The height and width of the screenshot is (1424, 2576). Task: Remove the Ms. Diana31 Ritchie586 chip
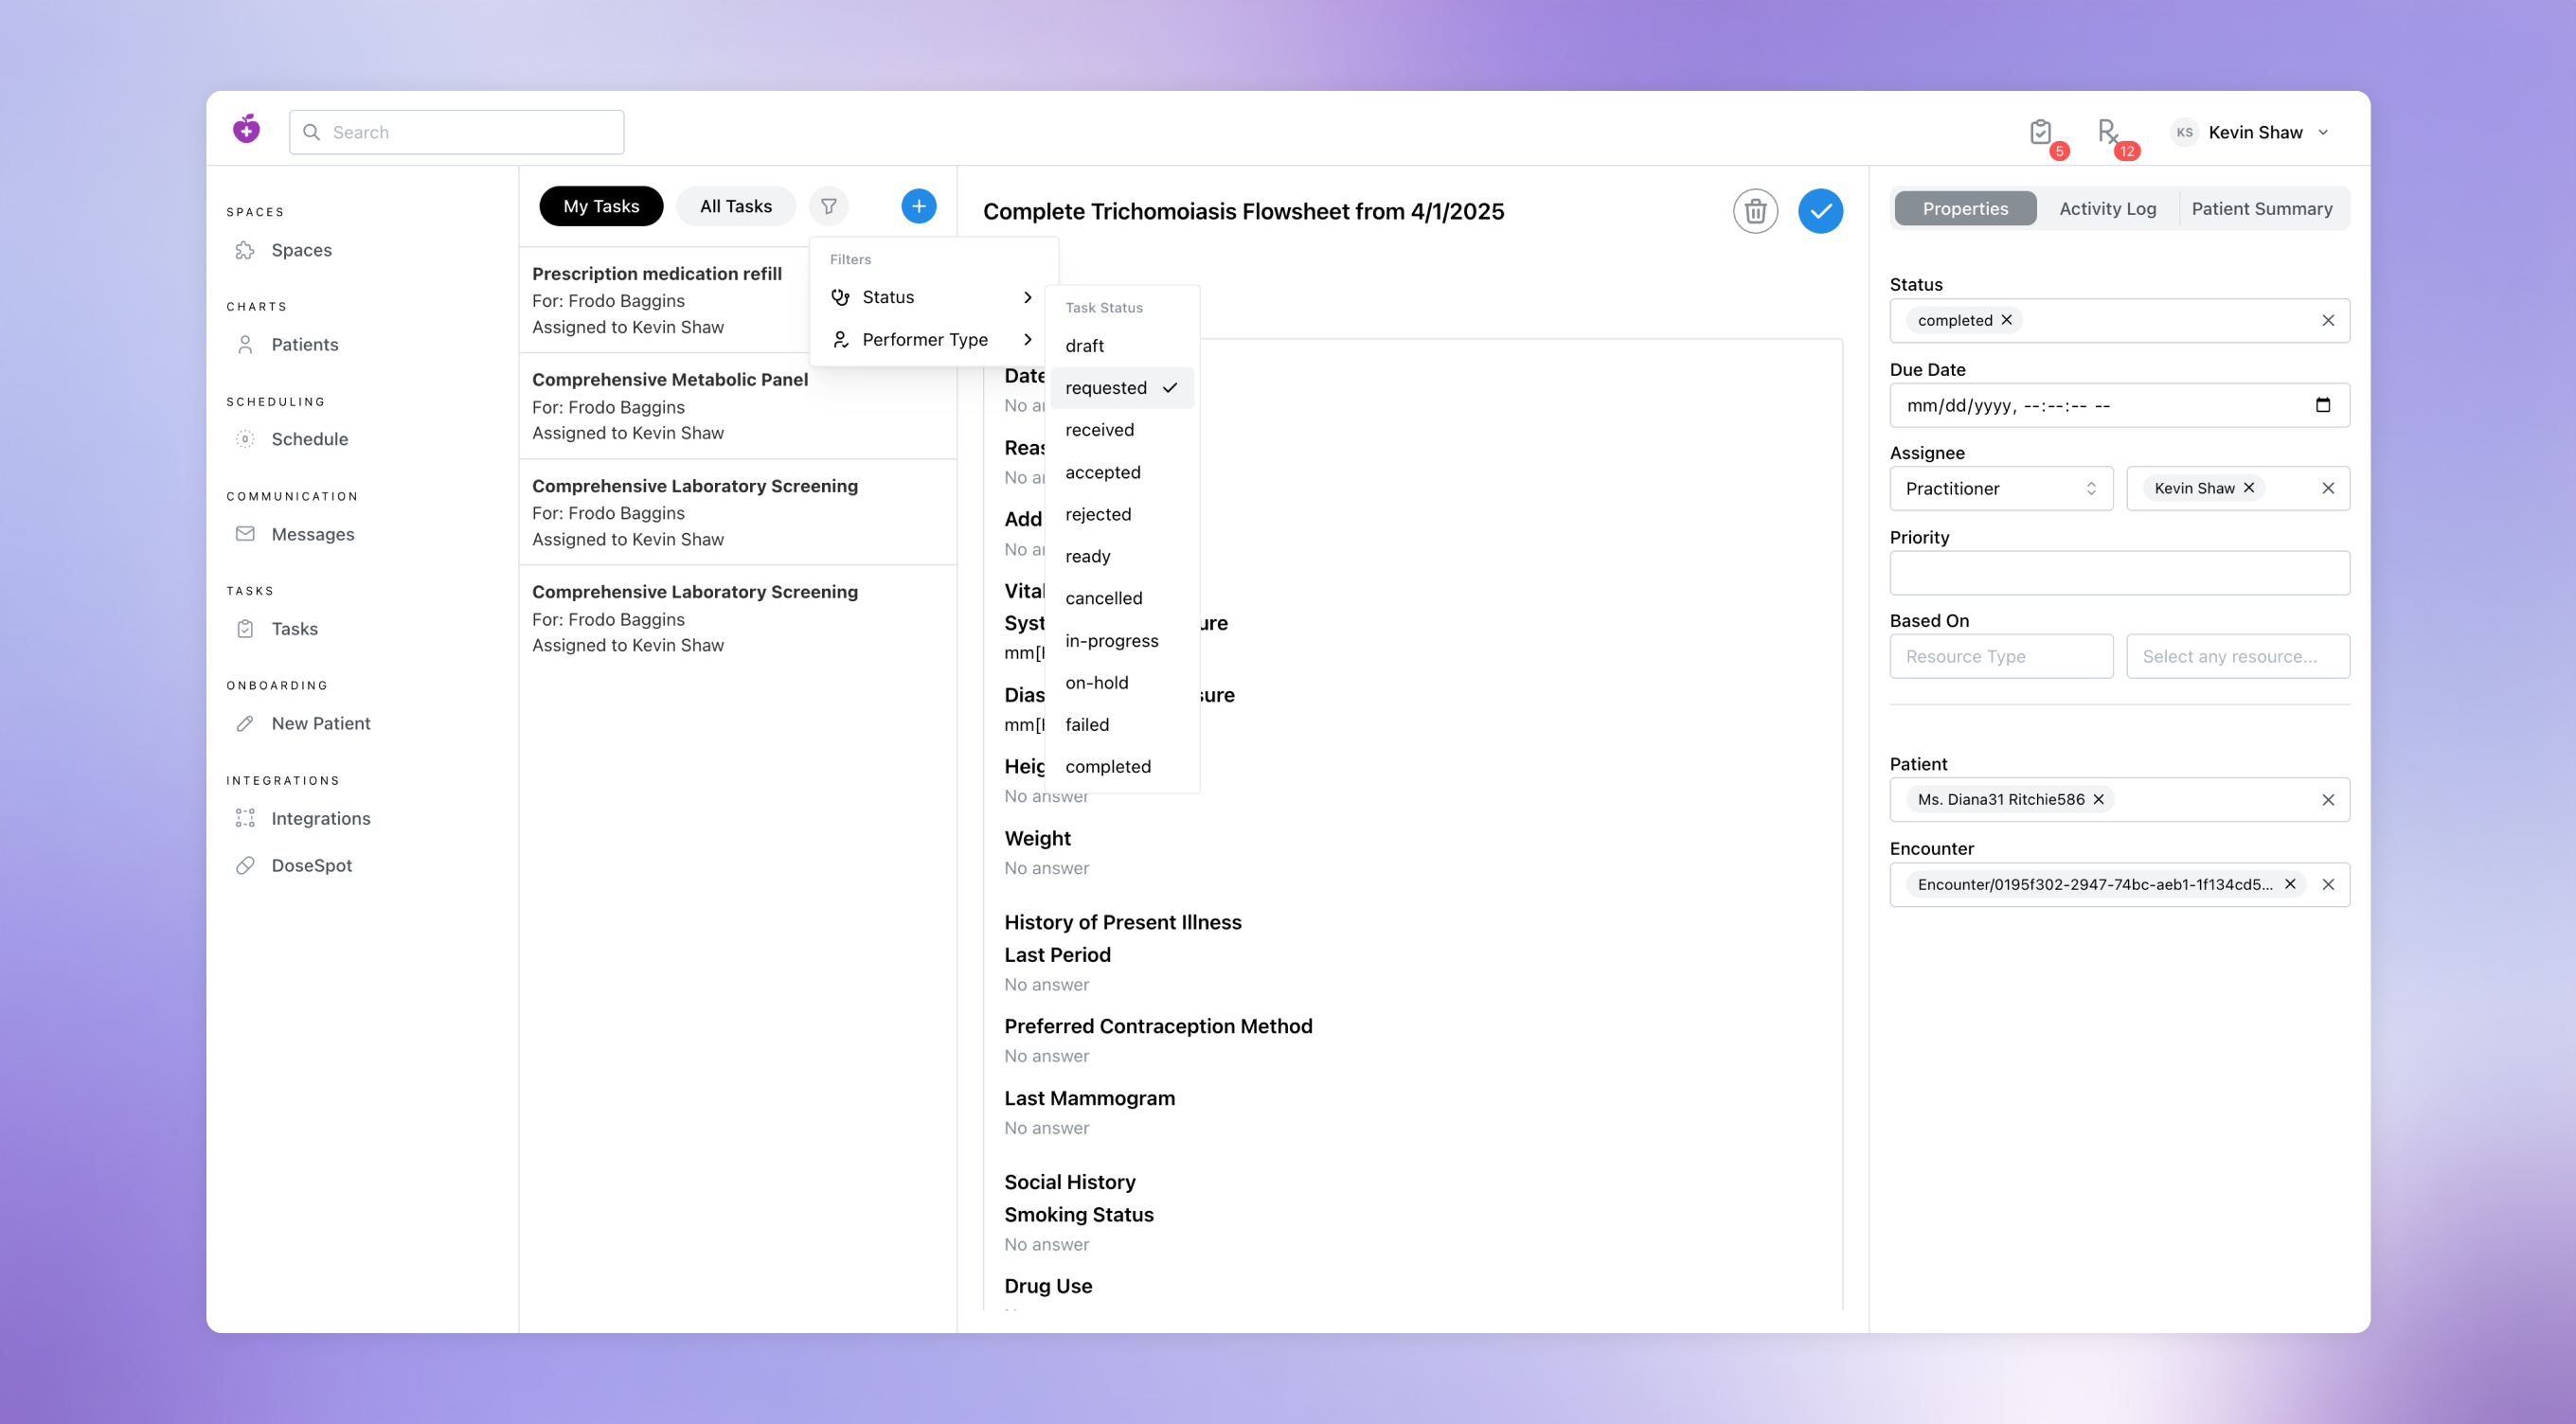[2098, 799]
